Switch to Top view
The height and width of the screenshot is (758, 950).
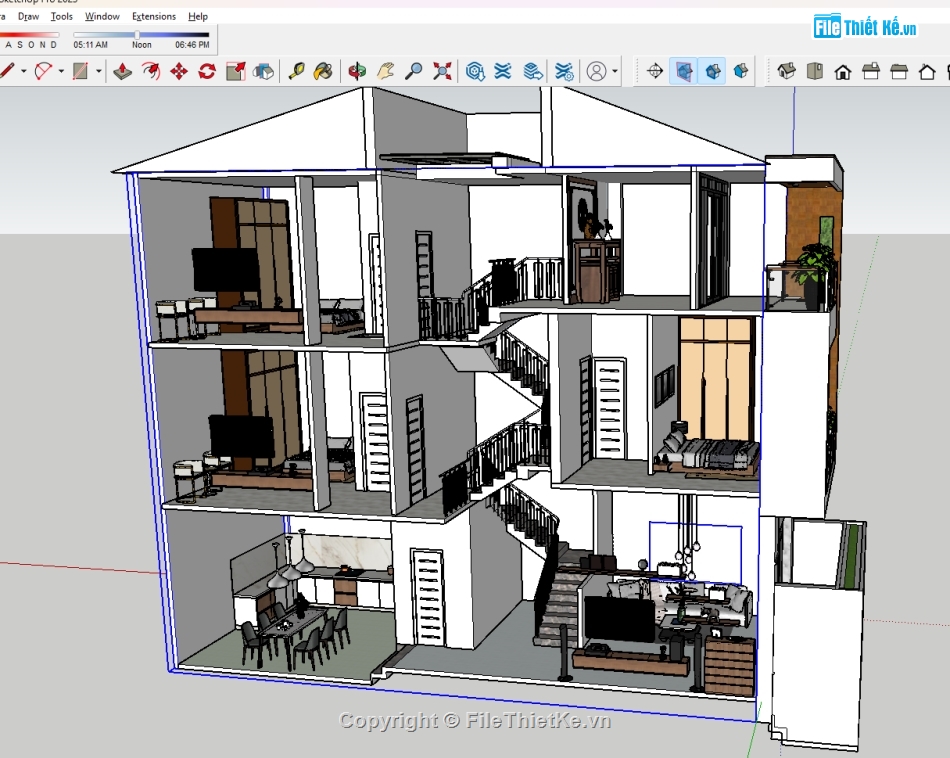815,71
